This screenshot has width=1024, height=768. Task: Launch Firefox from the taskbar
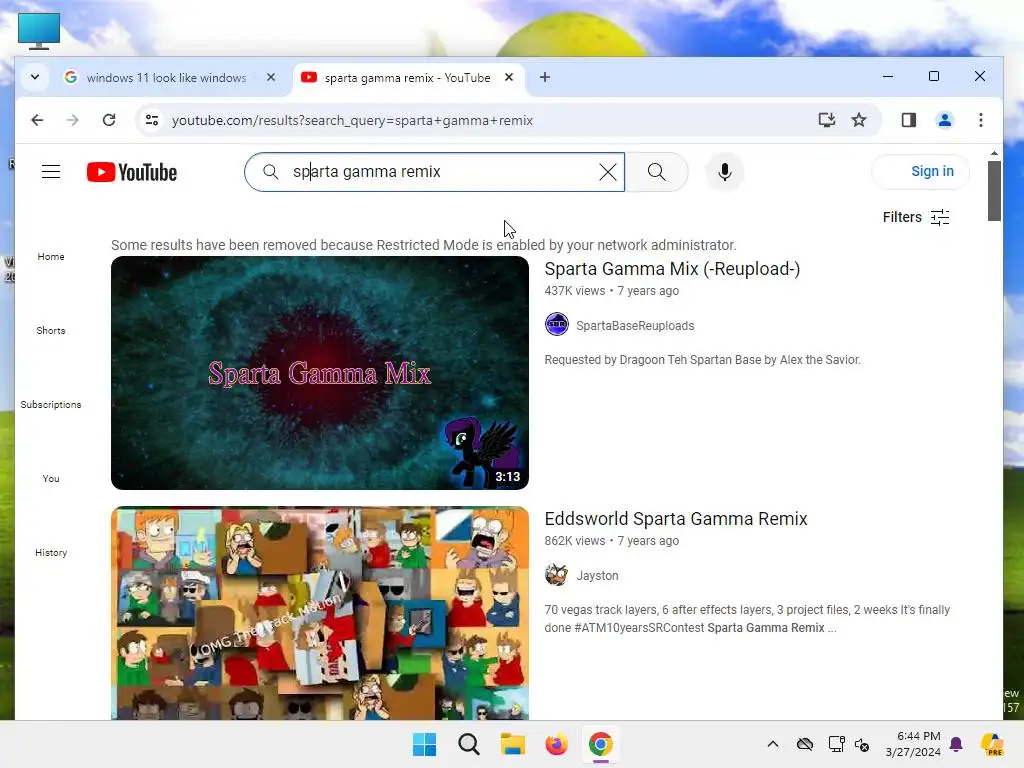tap(556, 744)
